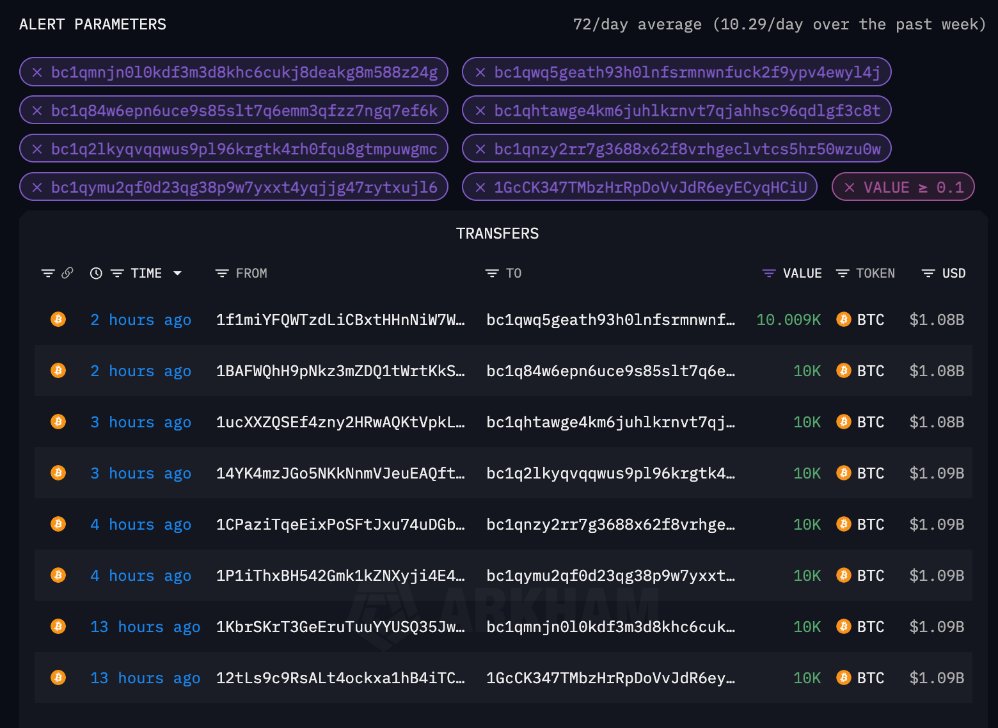Remove bc1qmnjn0l0kdf3m3d8khc6cukj8deakg8m588z24g address filter

[37, 73]
